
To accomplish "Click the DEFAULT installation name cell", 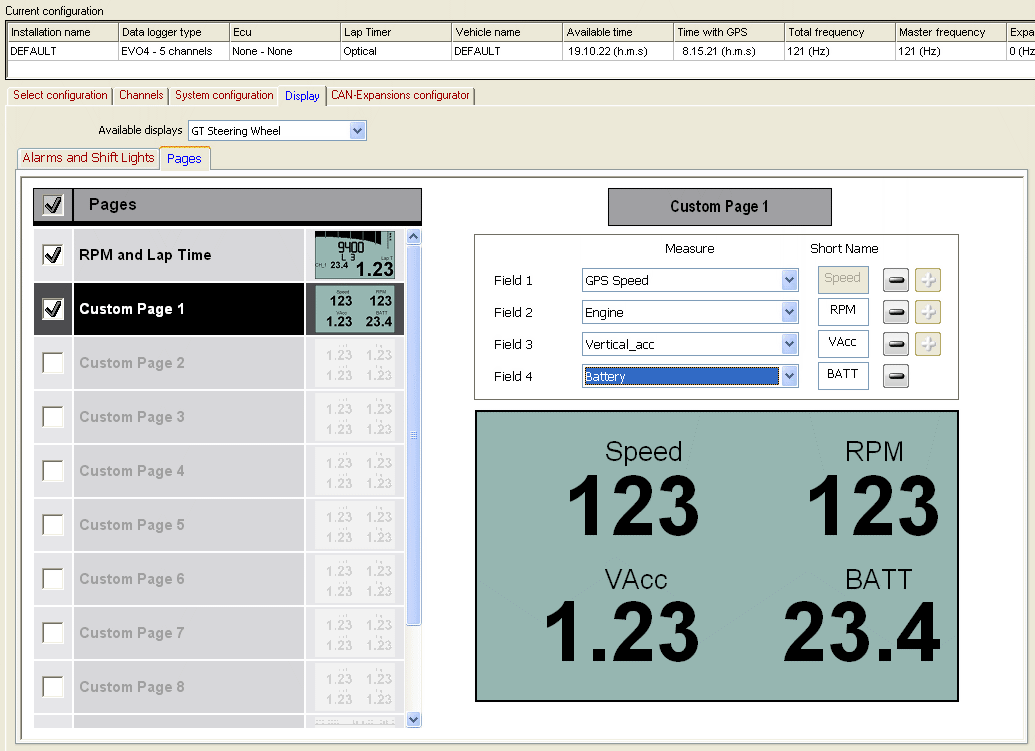I will [x=63, y=51].
